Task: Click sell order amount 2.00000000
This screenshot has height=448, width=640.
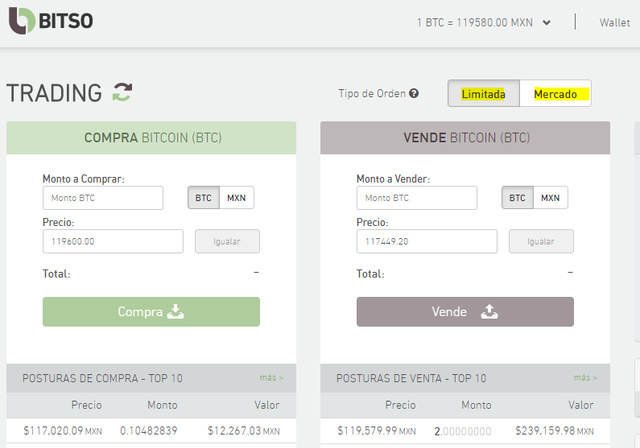Action: point(462,431)
